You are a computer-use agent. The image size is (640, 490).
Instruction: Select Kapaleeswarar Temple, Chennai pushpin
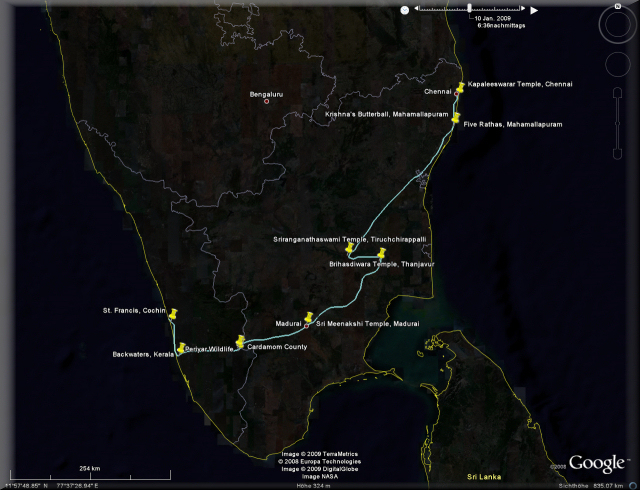coord(460,87)
